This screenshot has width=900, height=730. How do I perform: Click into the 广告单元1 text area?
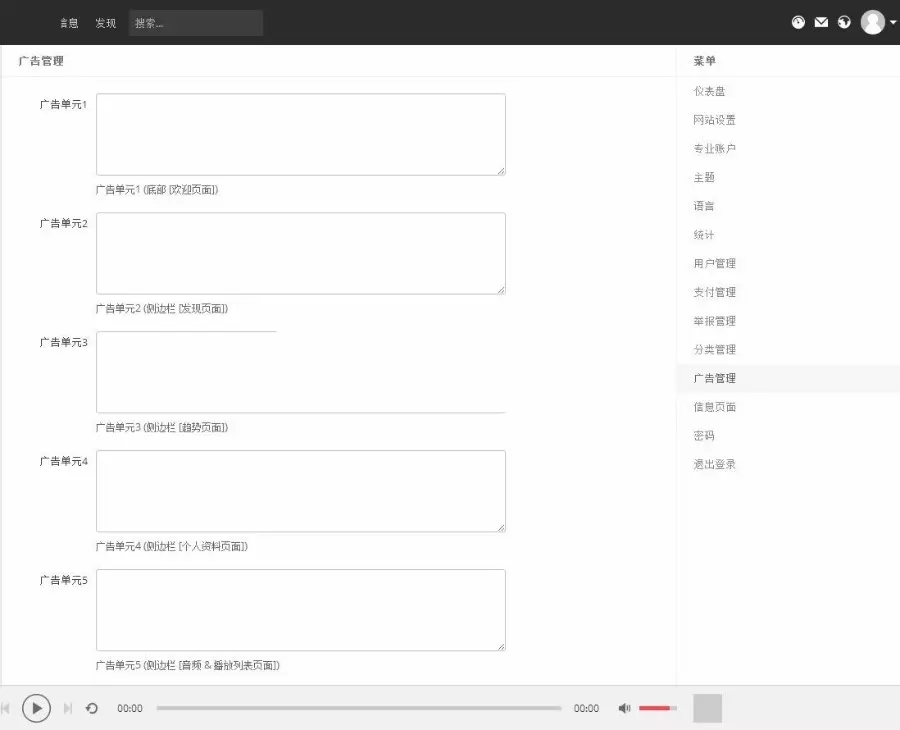point(300,134)
